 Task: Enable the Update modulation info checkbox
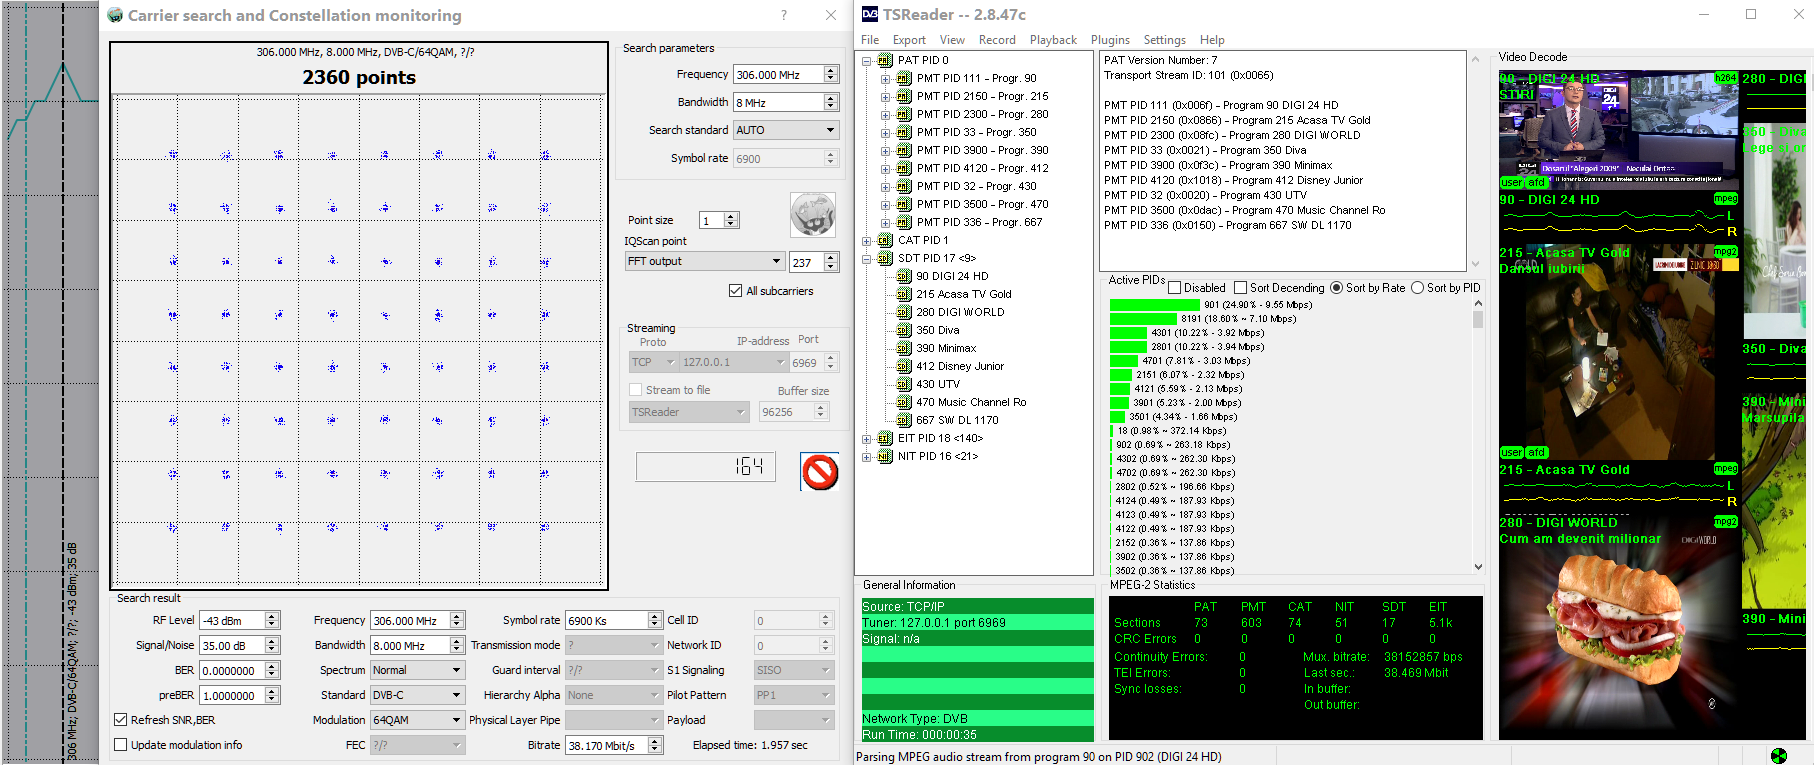point(121,745)
